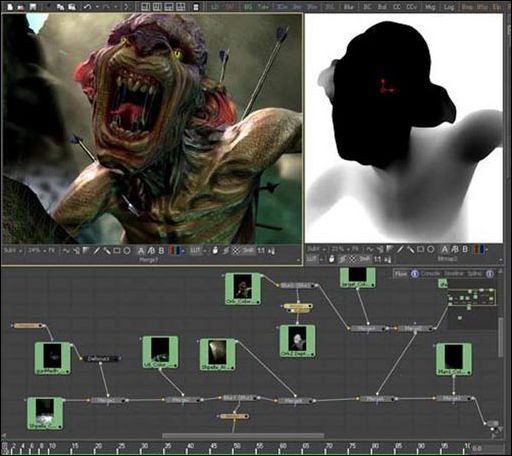
Task: Select rectangle mask tool in left viewer
Action: (117, 251)
